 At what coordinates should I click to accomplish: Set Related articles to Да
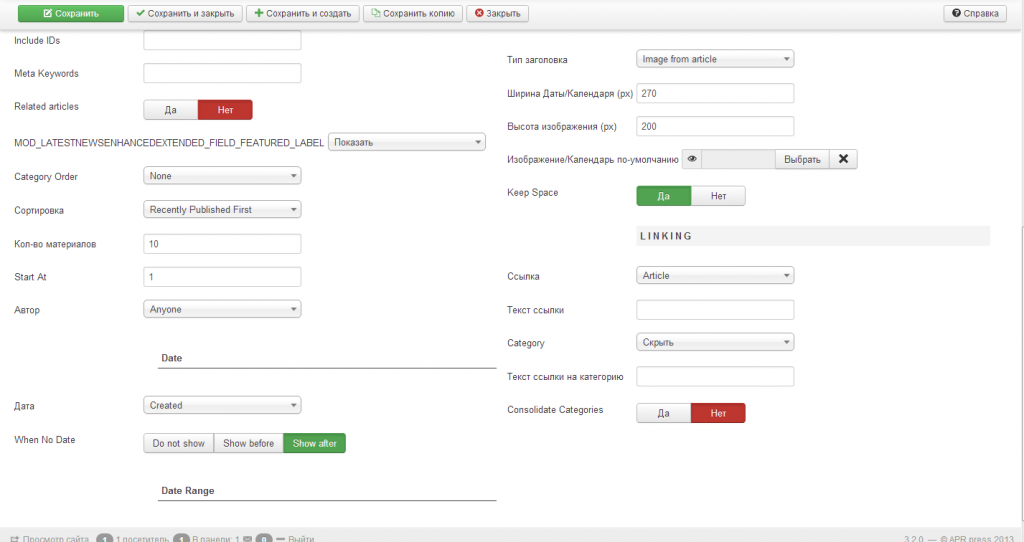point(171,110)
